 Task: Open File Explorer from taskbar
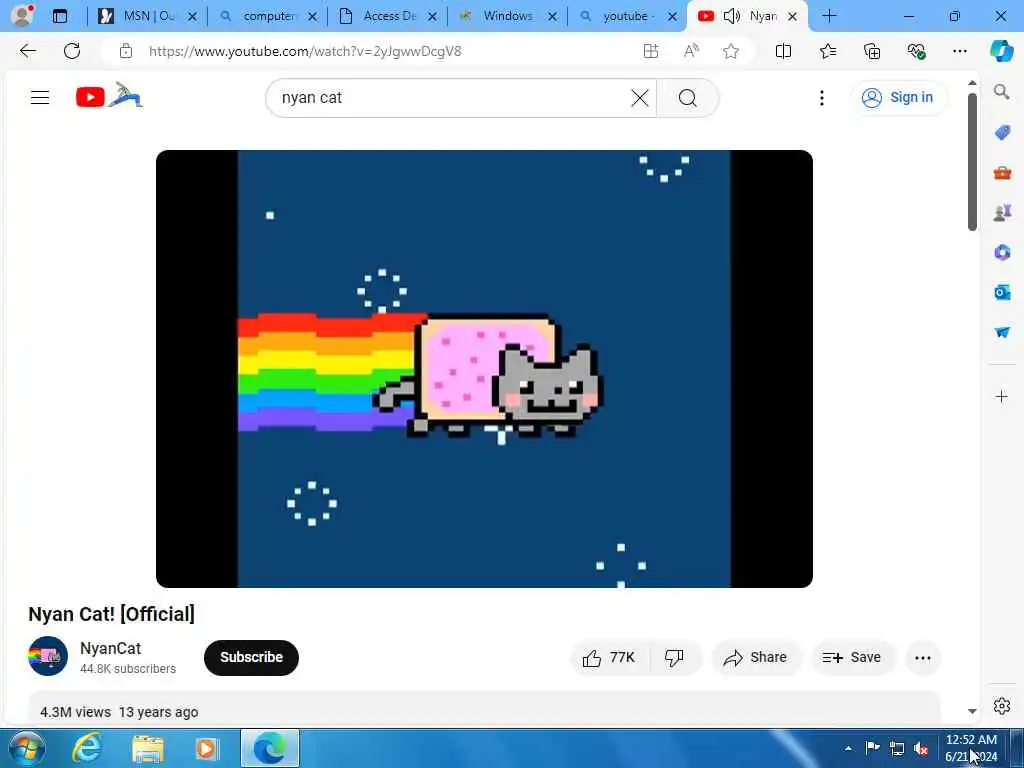(148, 749)
